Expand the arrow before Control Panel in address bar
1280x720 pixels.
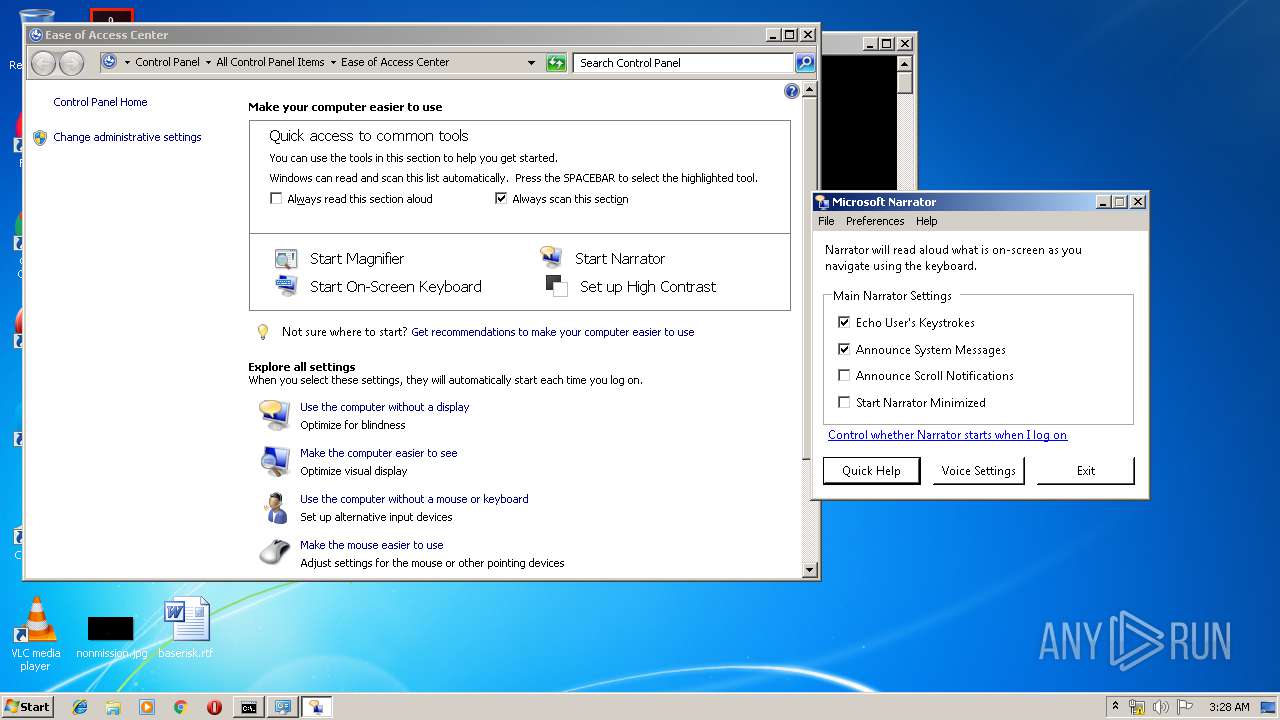pyautogui.click(x=127, y=62)
